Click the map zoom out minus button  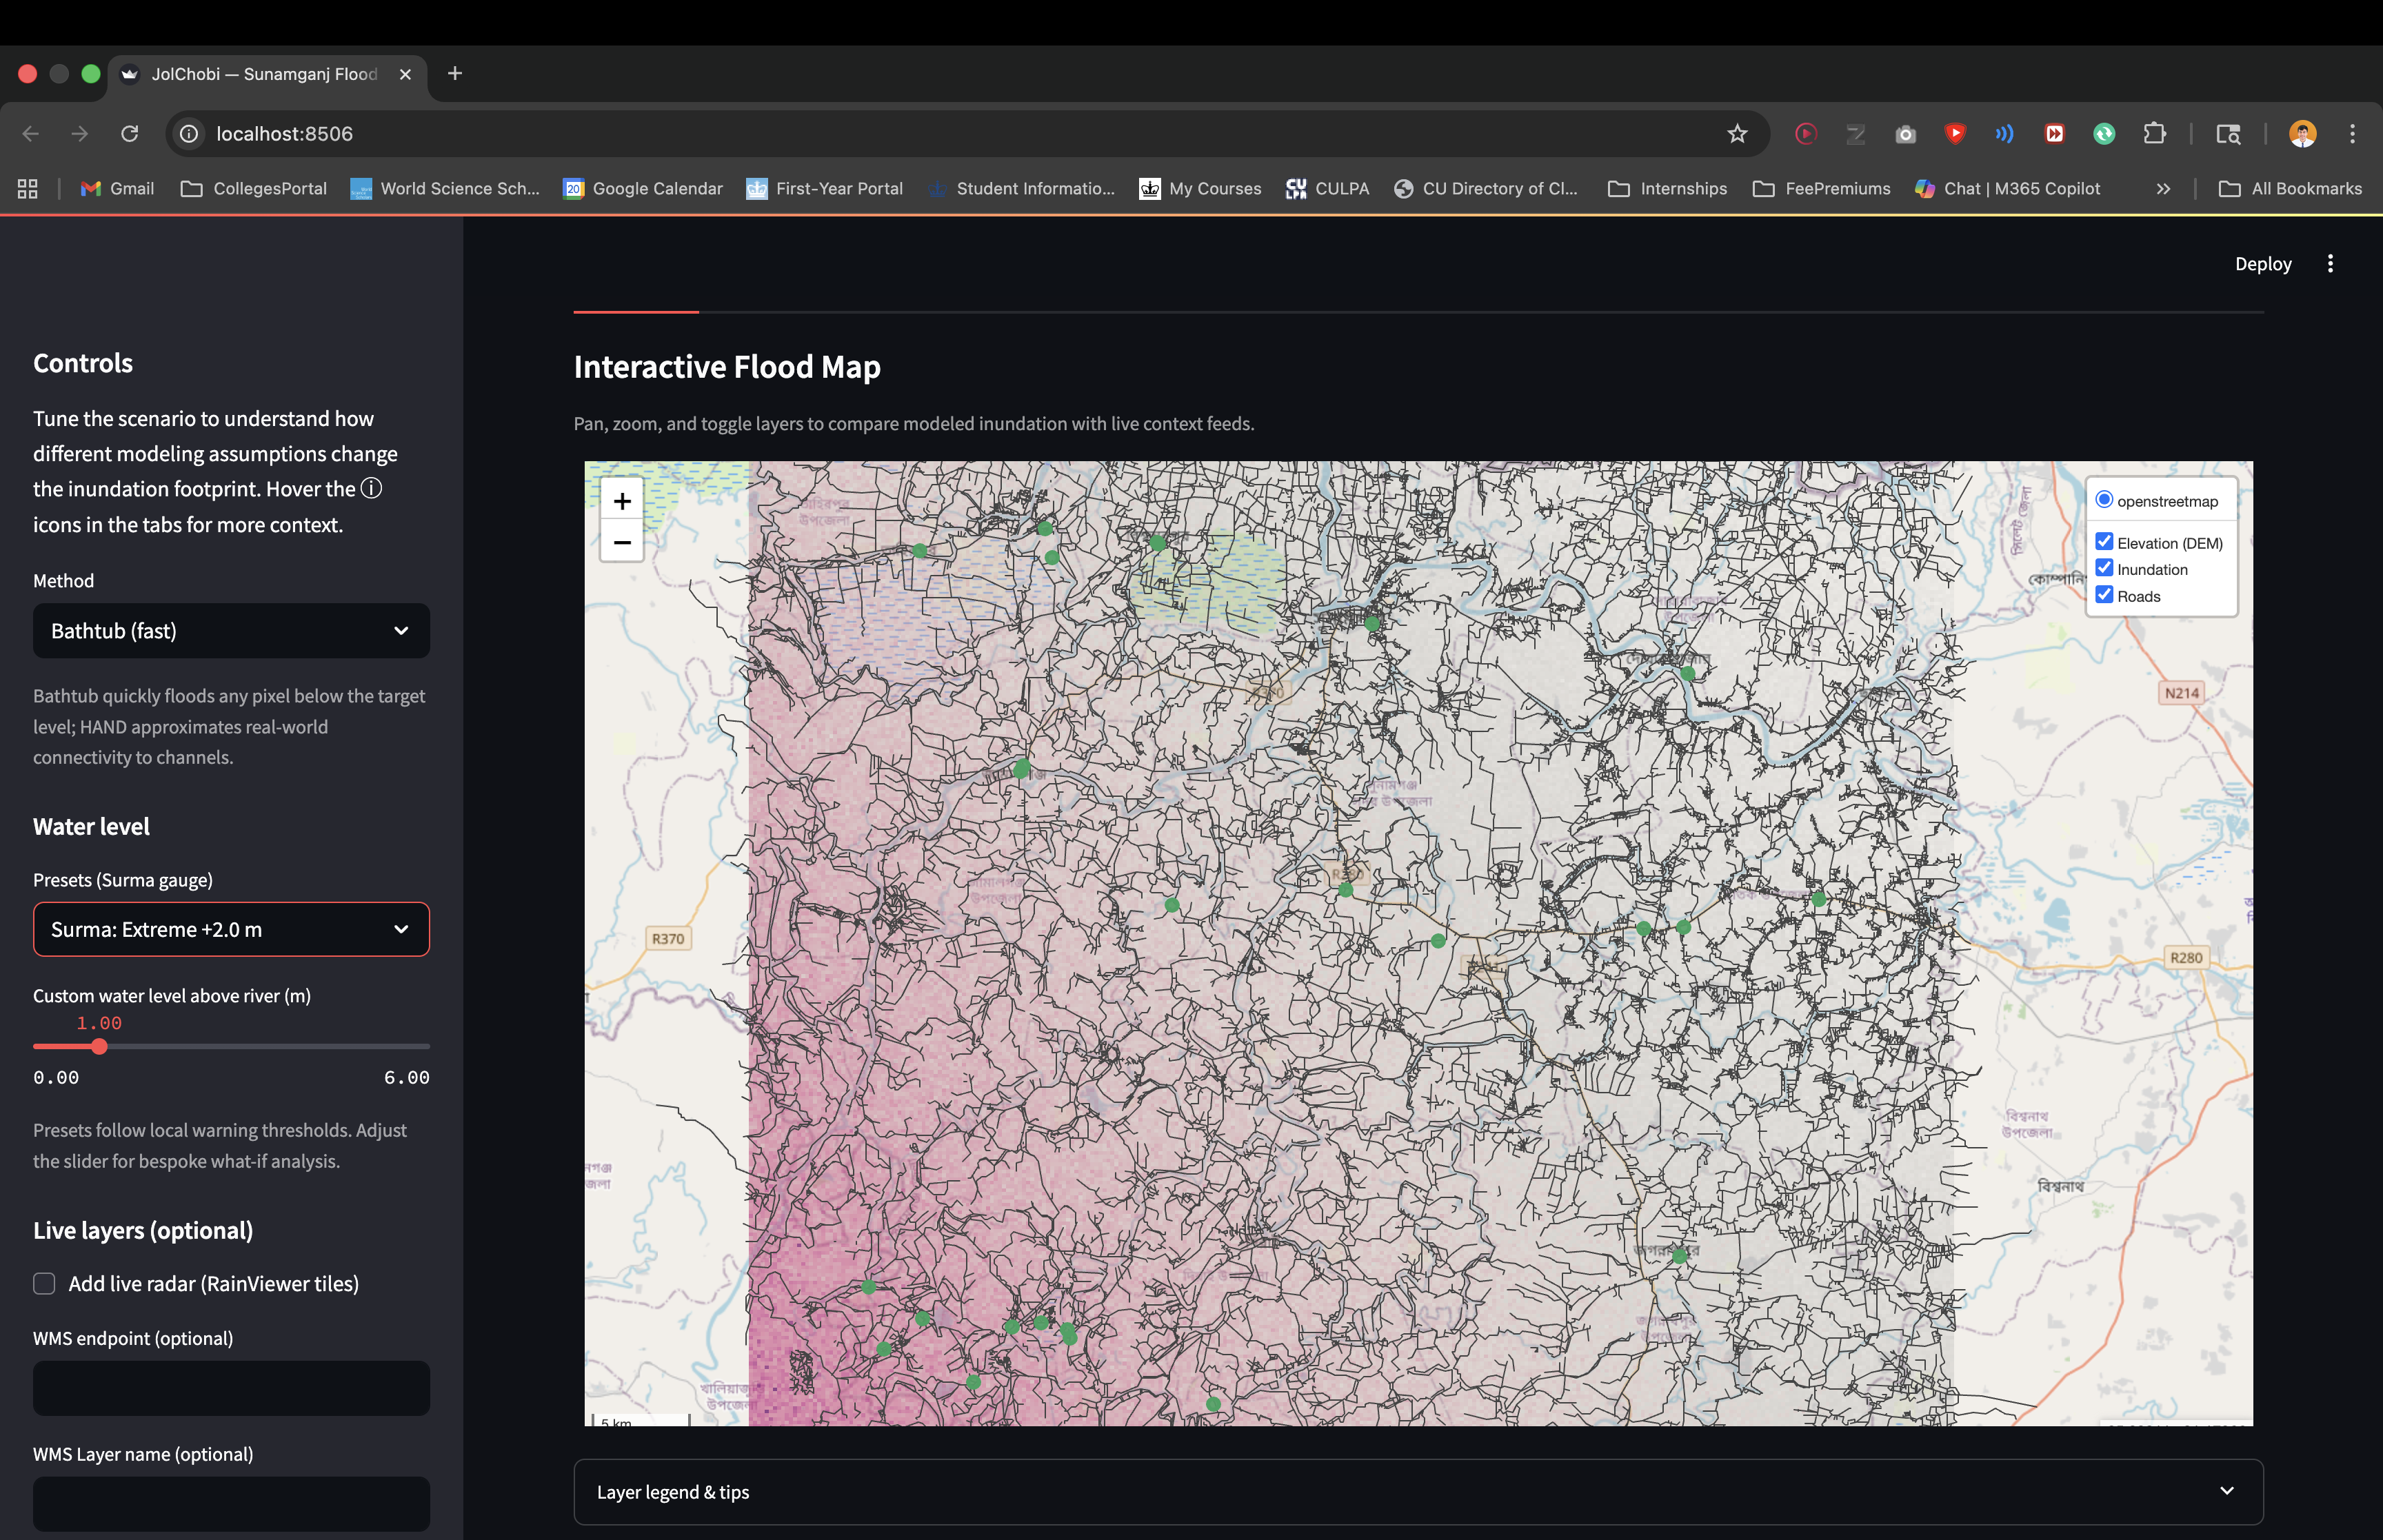[621, 542]
